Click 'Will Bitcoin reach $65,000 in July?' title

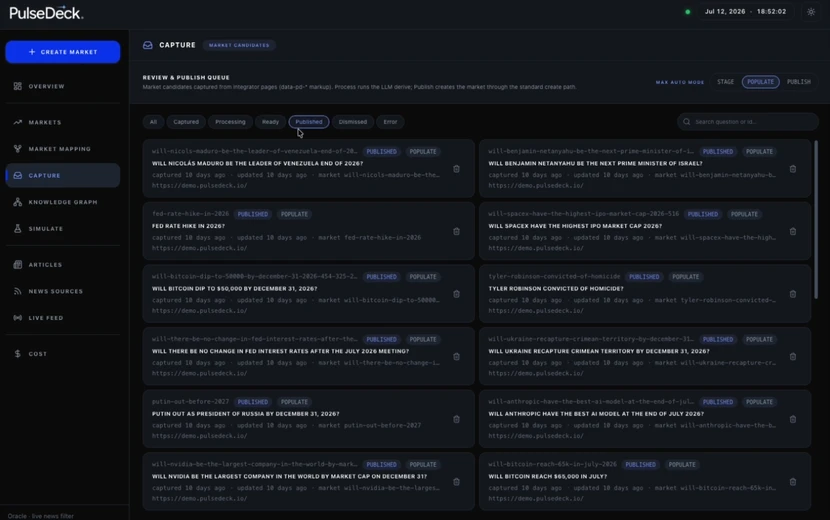click(548, 477)
